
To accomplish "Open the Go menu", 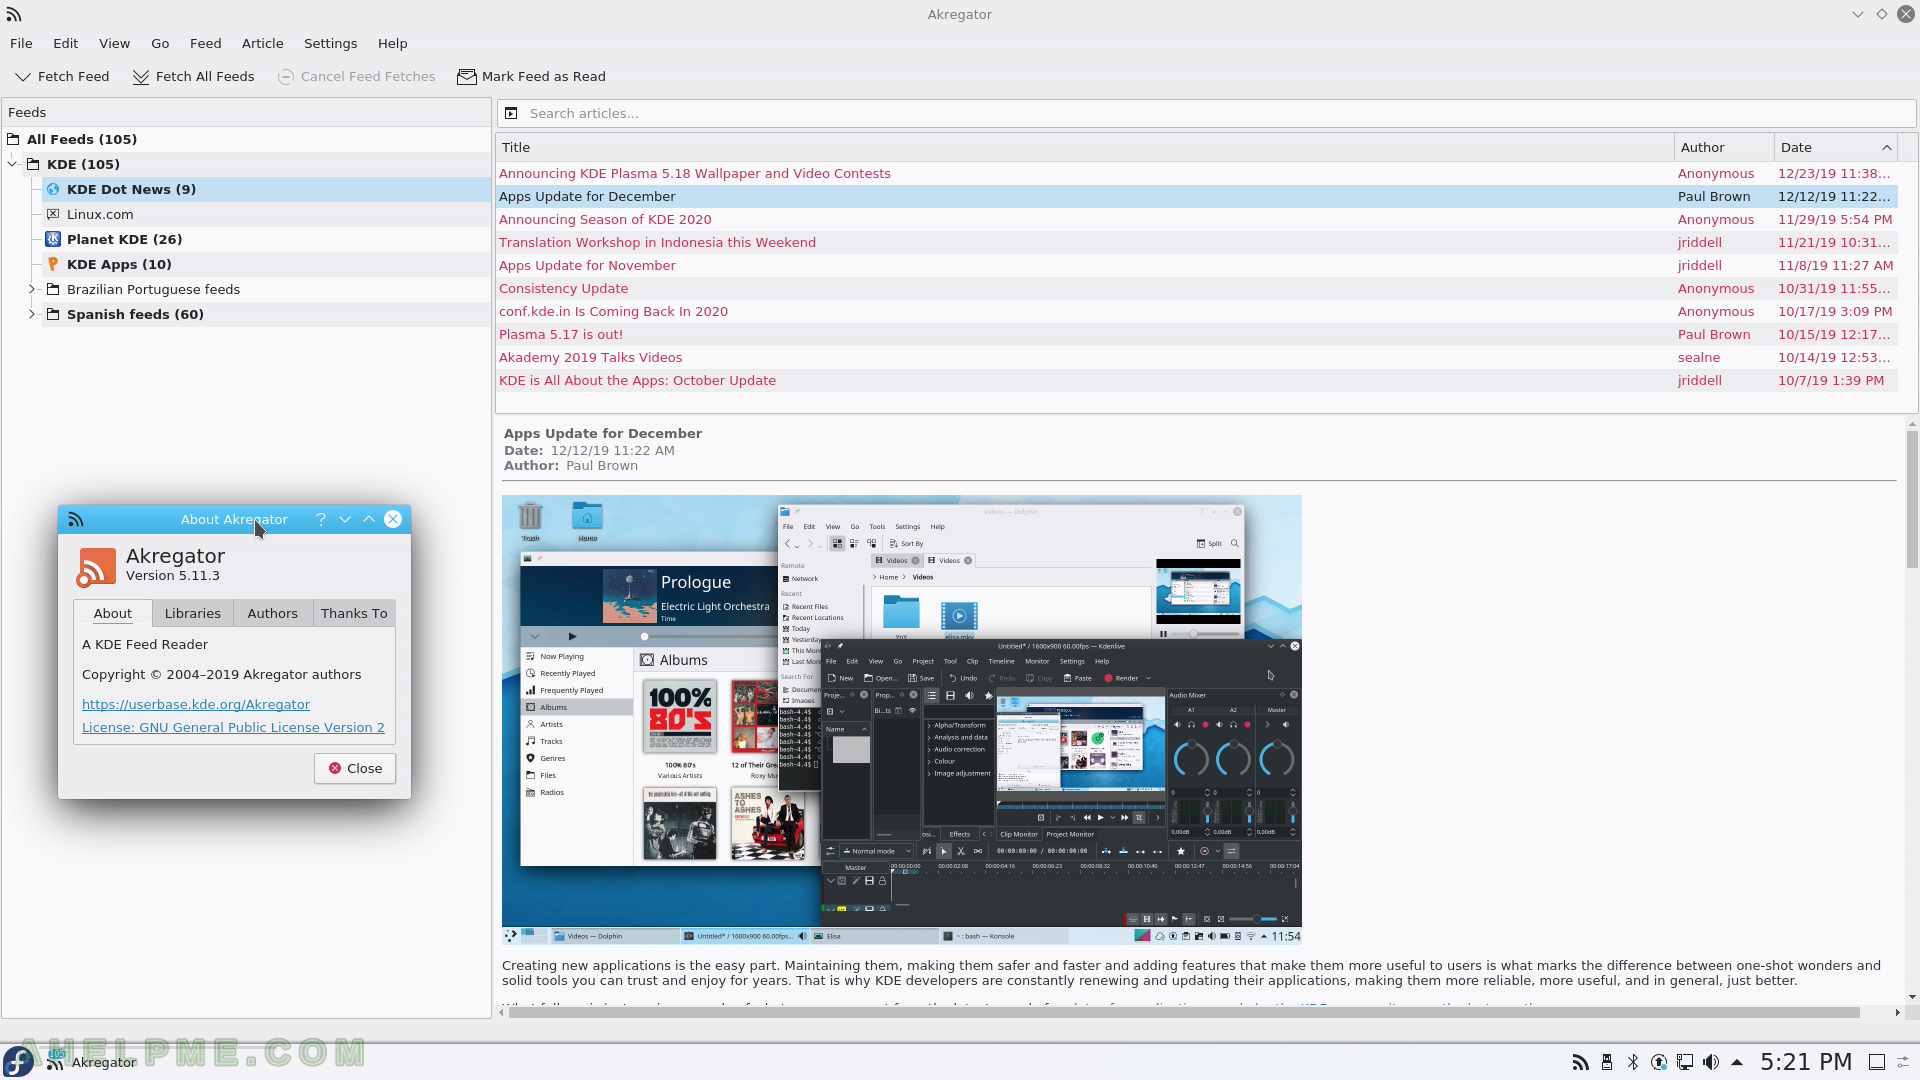I will coord(160,43).
